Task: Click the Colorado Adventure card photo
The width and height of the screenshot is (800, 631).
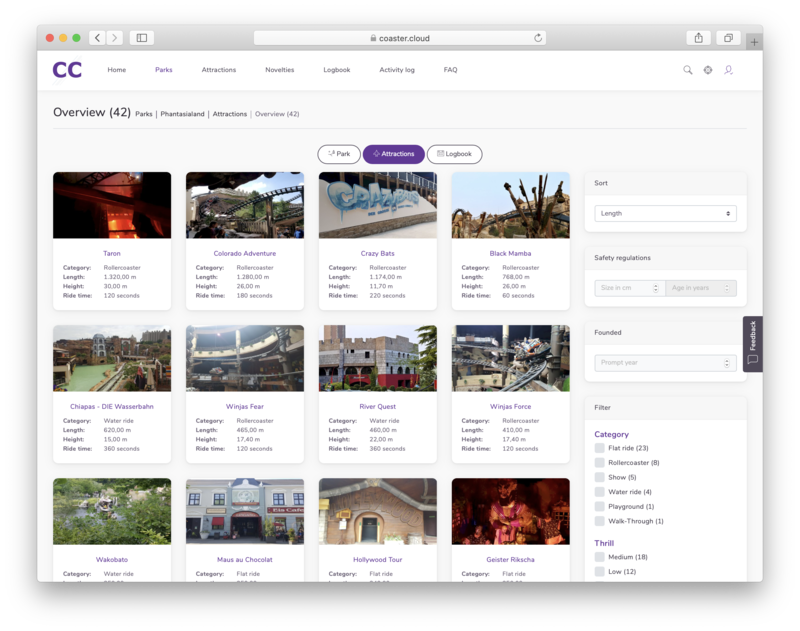Action: click(x=245, y=205)
